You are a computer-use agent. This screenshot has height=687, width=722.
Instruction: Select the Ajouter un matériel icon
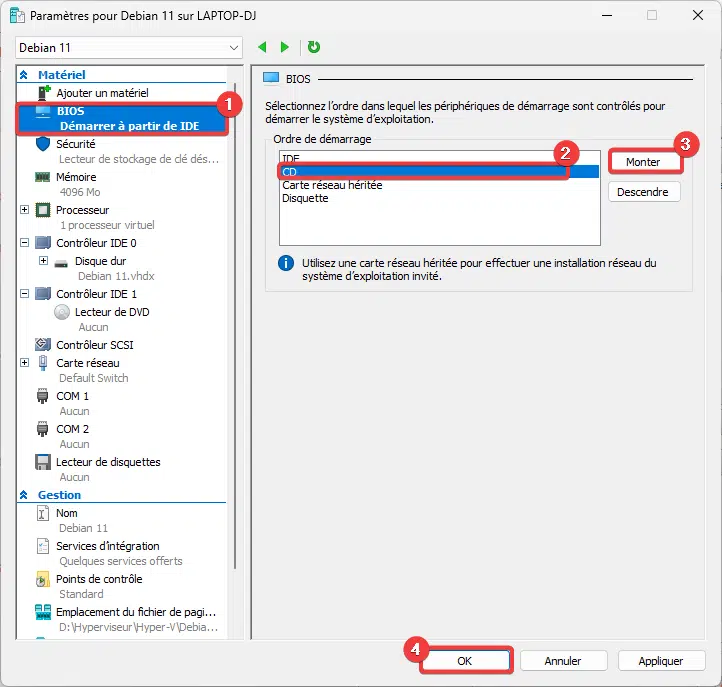click(43, 93)
